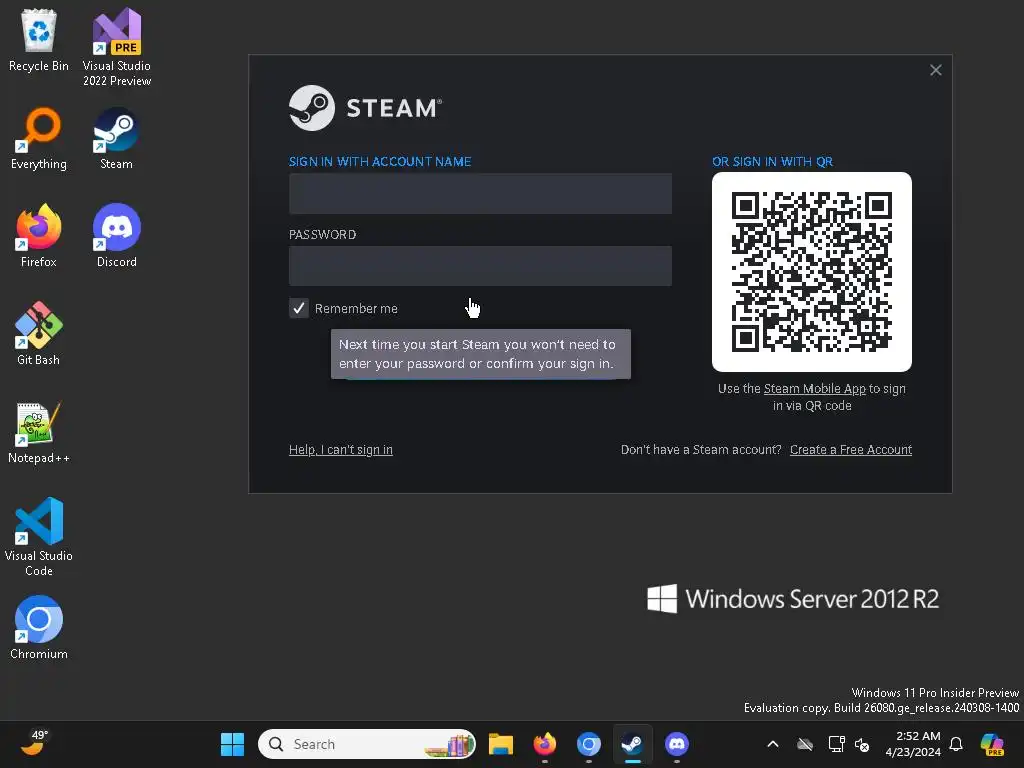Open Chromium from the taskbar

tap(588, 744)
